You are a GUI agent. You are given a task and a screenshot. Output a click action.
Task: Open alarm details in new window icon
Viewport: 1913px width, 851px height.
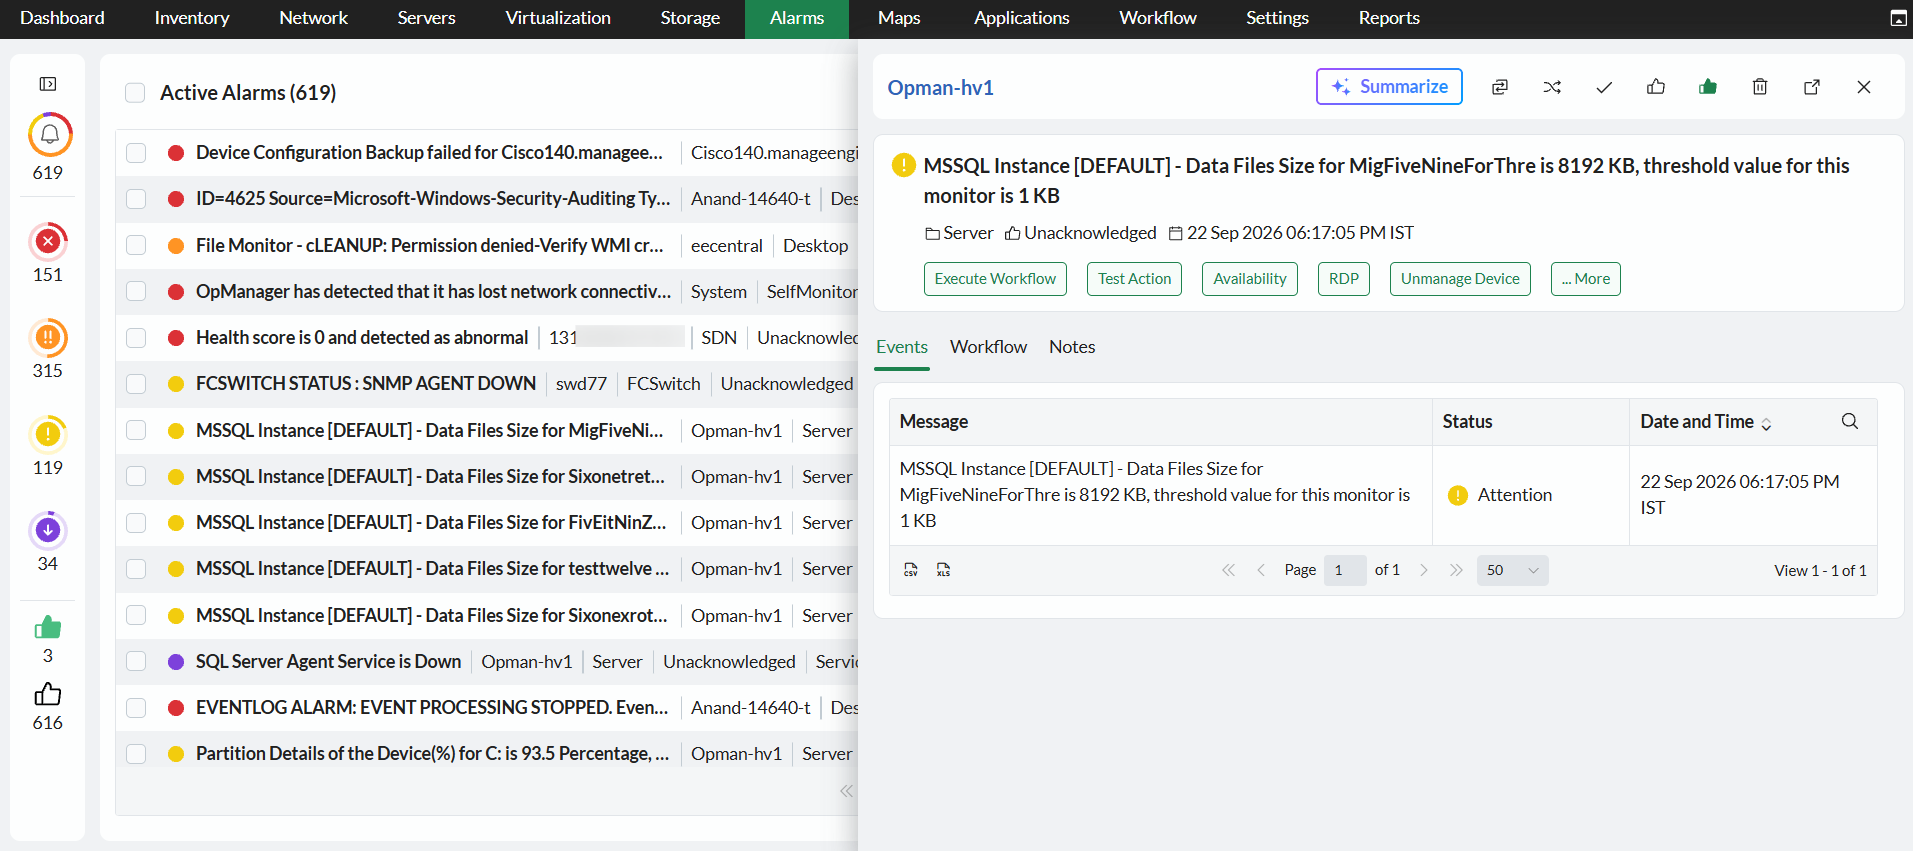point(1812,87)
